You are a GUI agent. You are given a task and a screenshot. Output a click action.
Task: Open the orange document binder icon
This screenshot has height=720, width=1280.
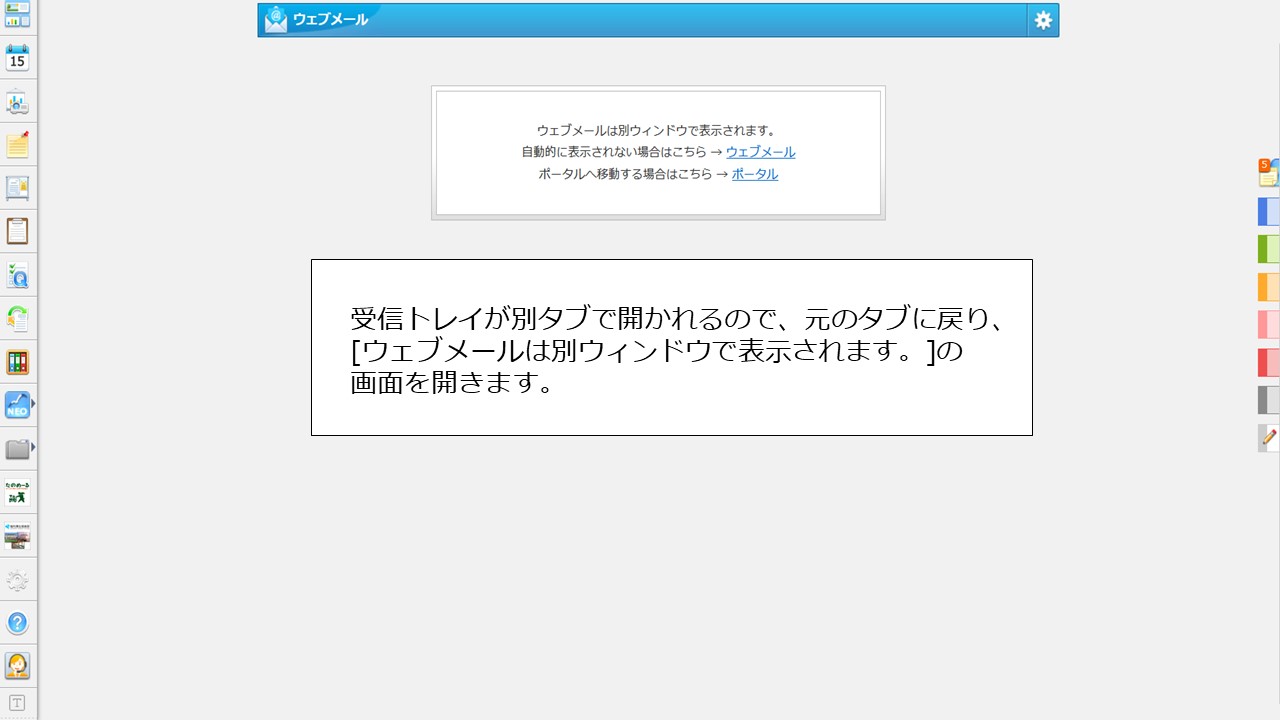18,361
